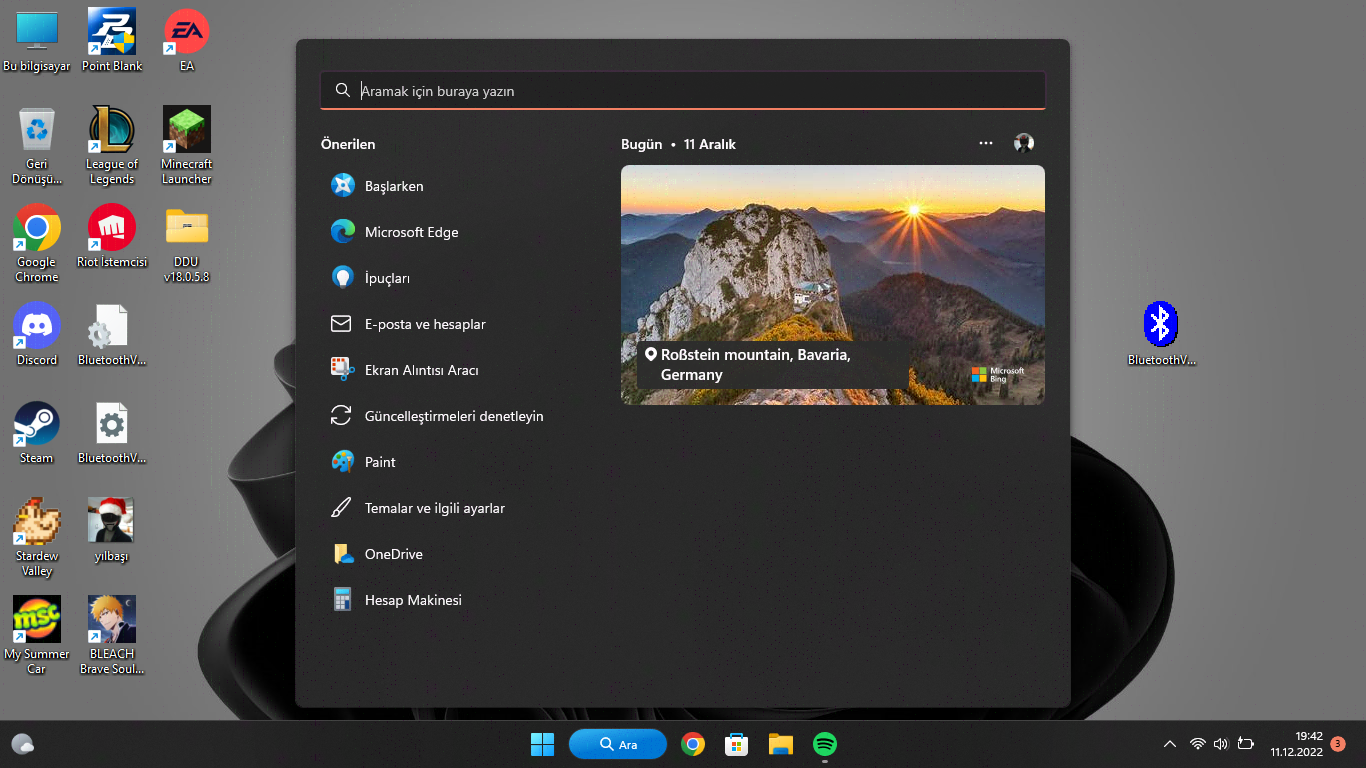Screen dimensions: 1366x768
Task: Select Stardew Valley desktop icon
Action: tap(37, 538)
